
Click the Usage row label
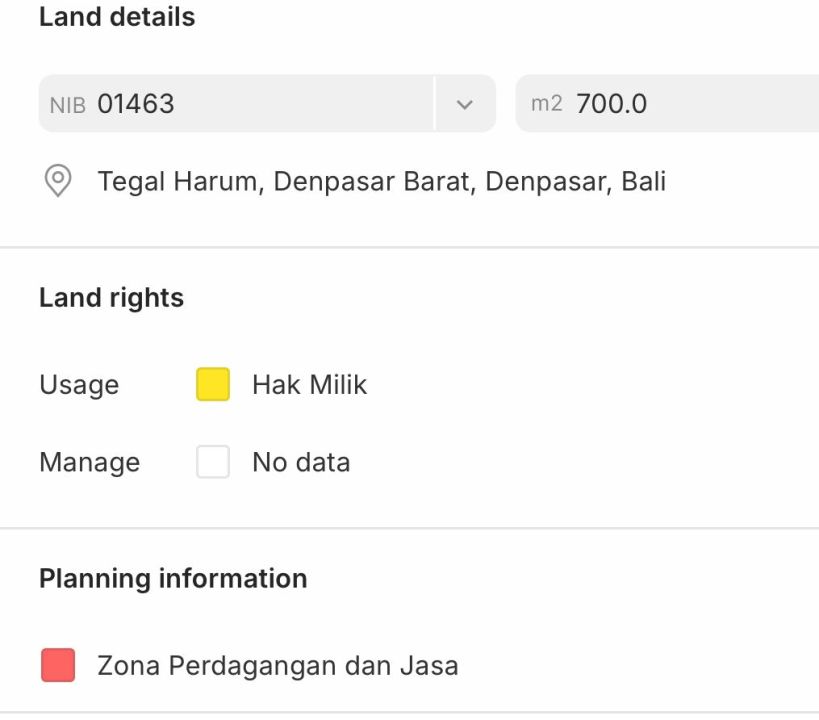79,385
